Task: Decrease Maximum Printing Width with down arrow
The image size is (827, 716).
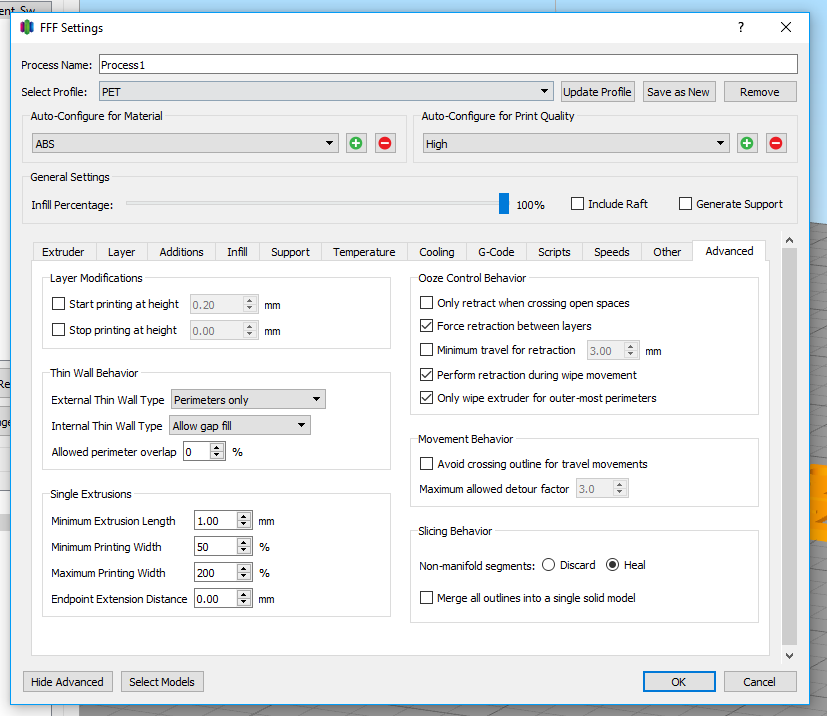Action: [244, 576]
